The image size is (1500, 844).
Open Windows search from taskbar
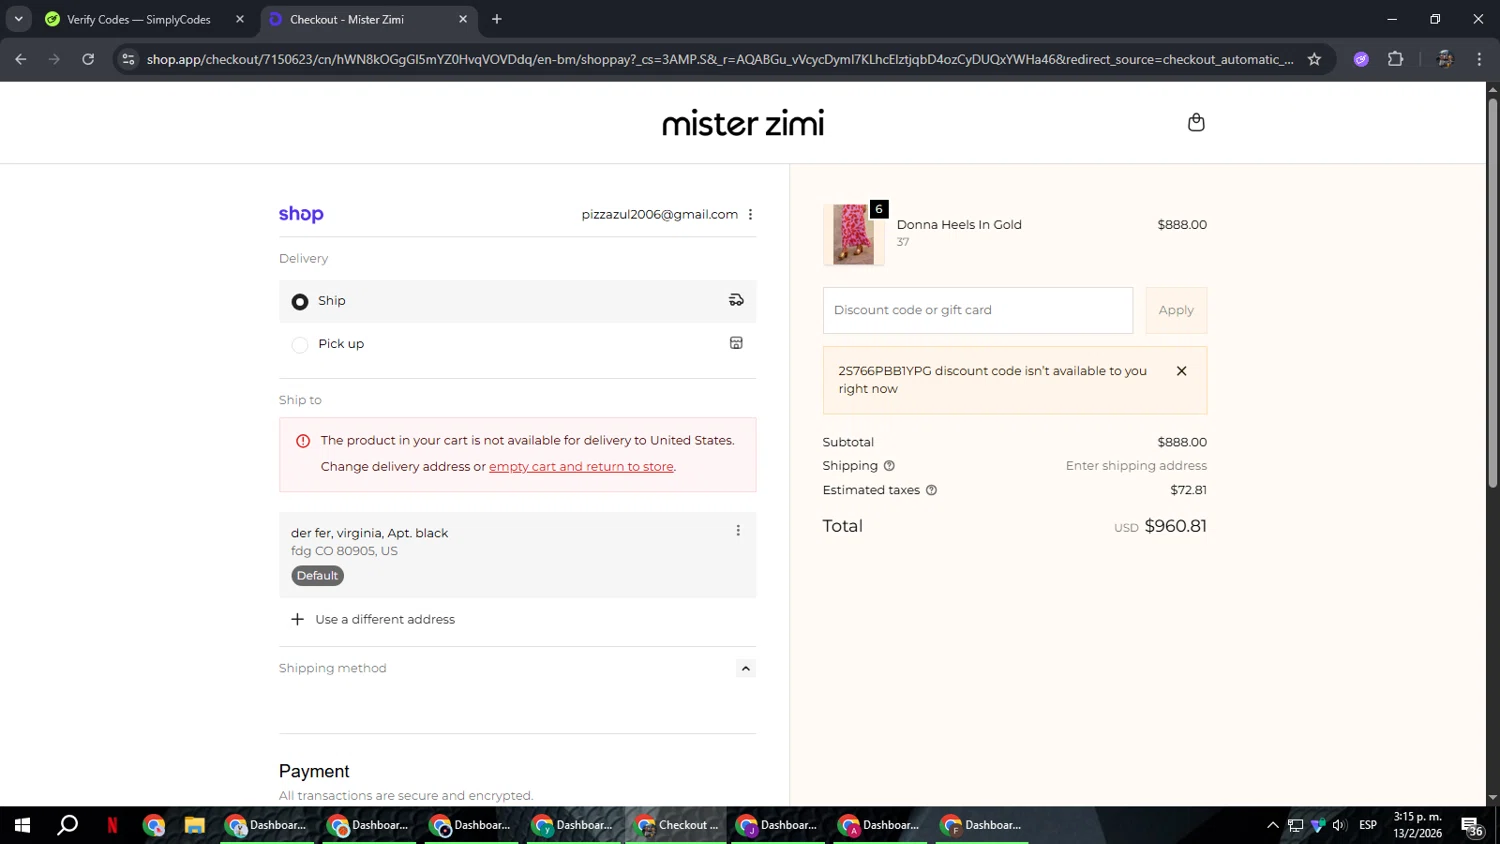(x=68, y=825)
